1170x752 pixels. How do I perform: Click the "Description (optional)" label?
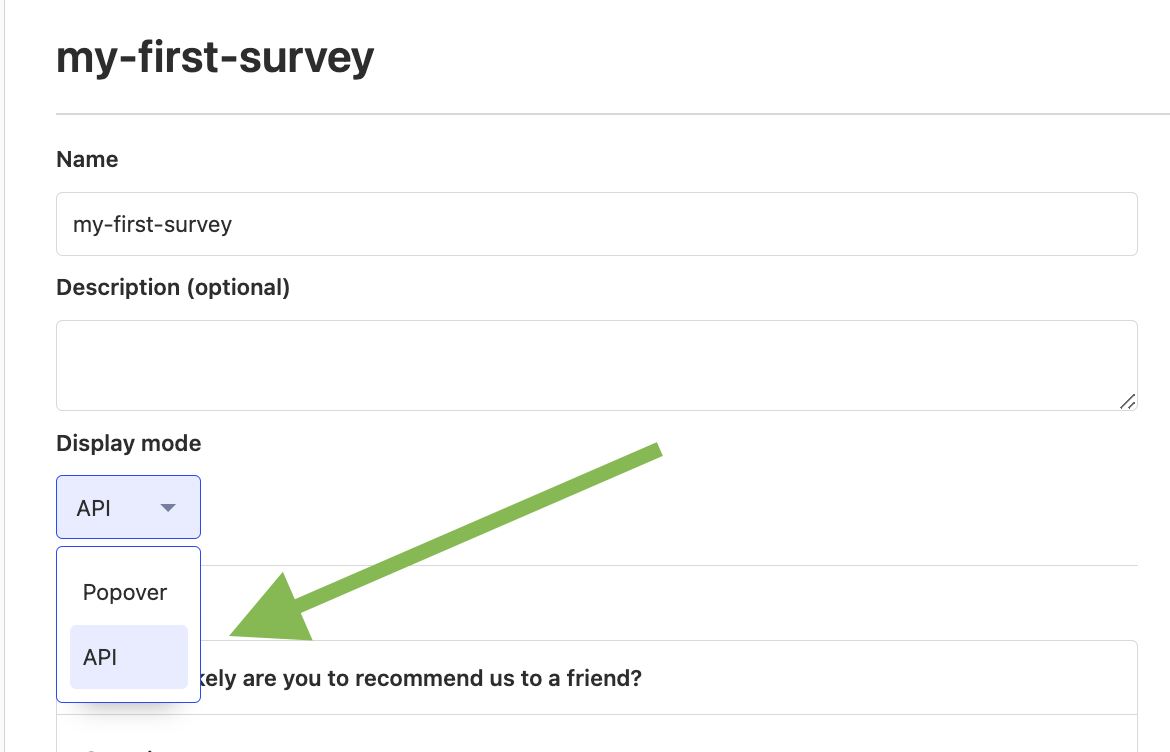pos(171,287)
